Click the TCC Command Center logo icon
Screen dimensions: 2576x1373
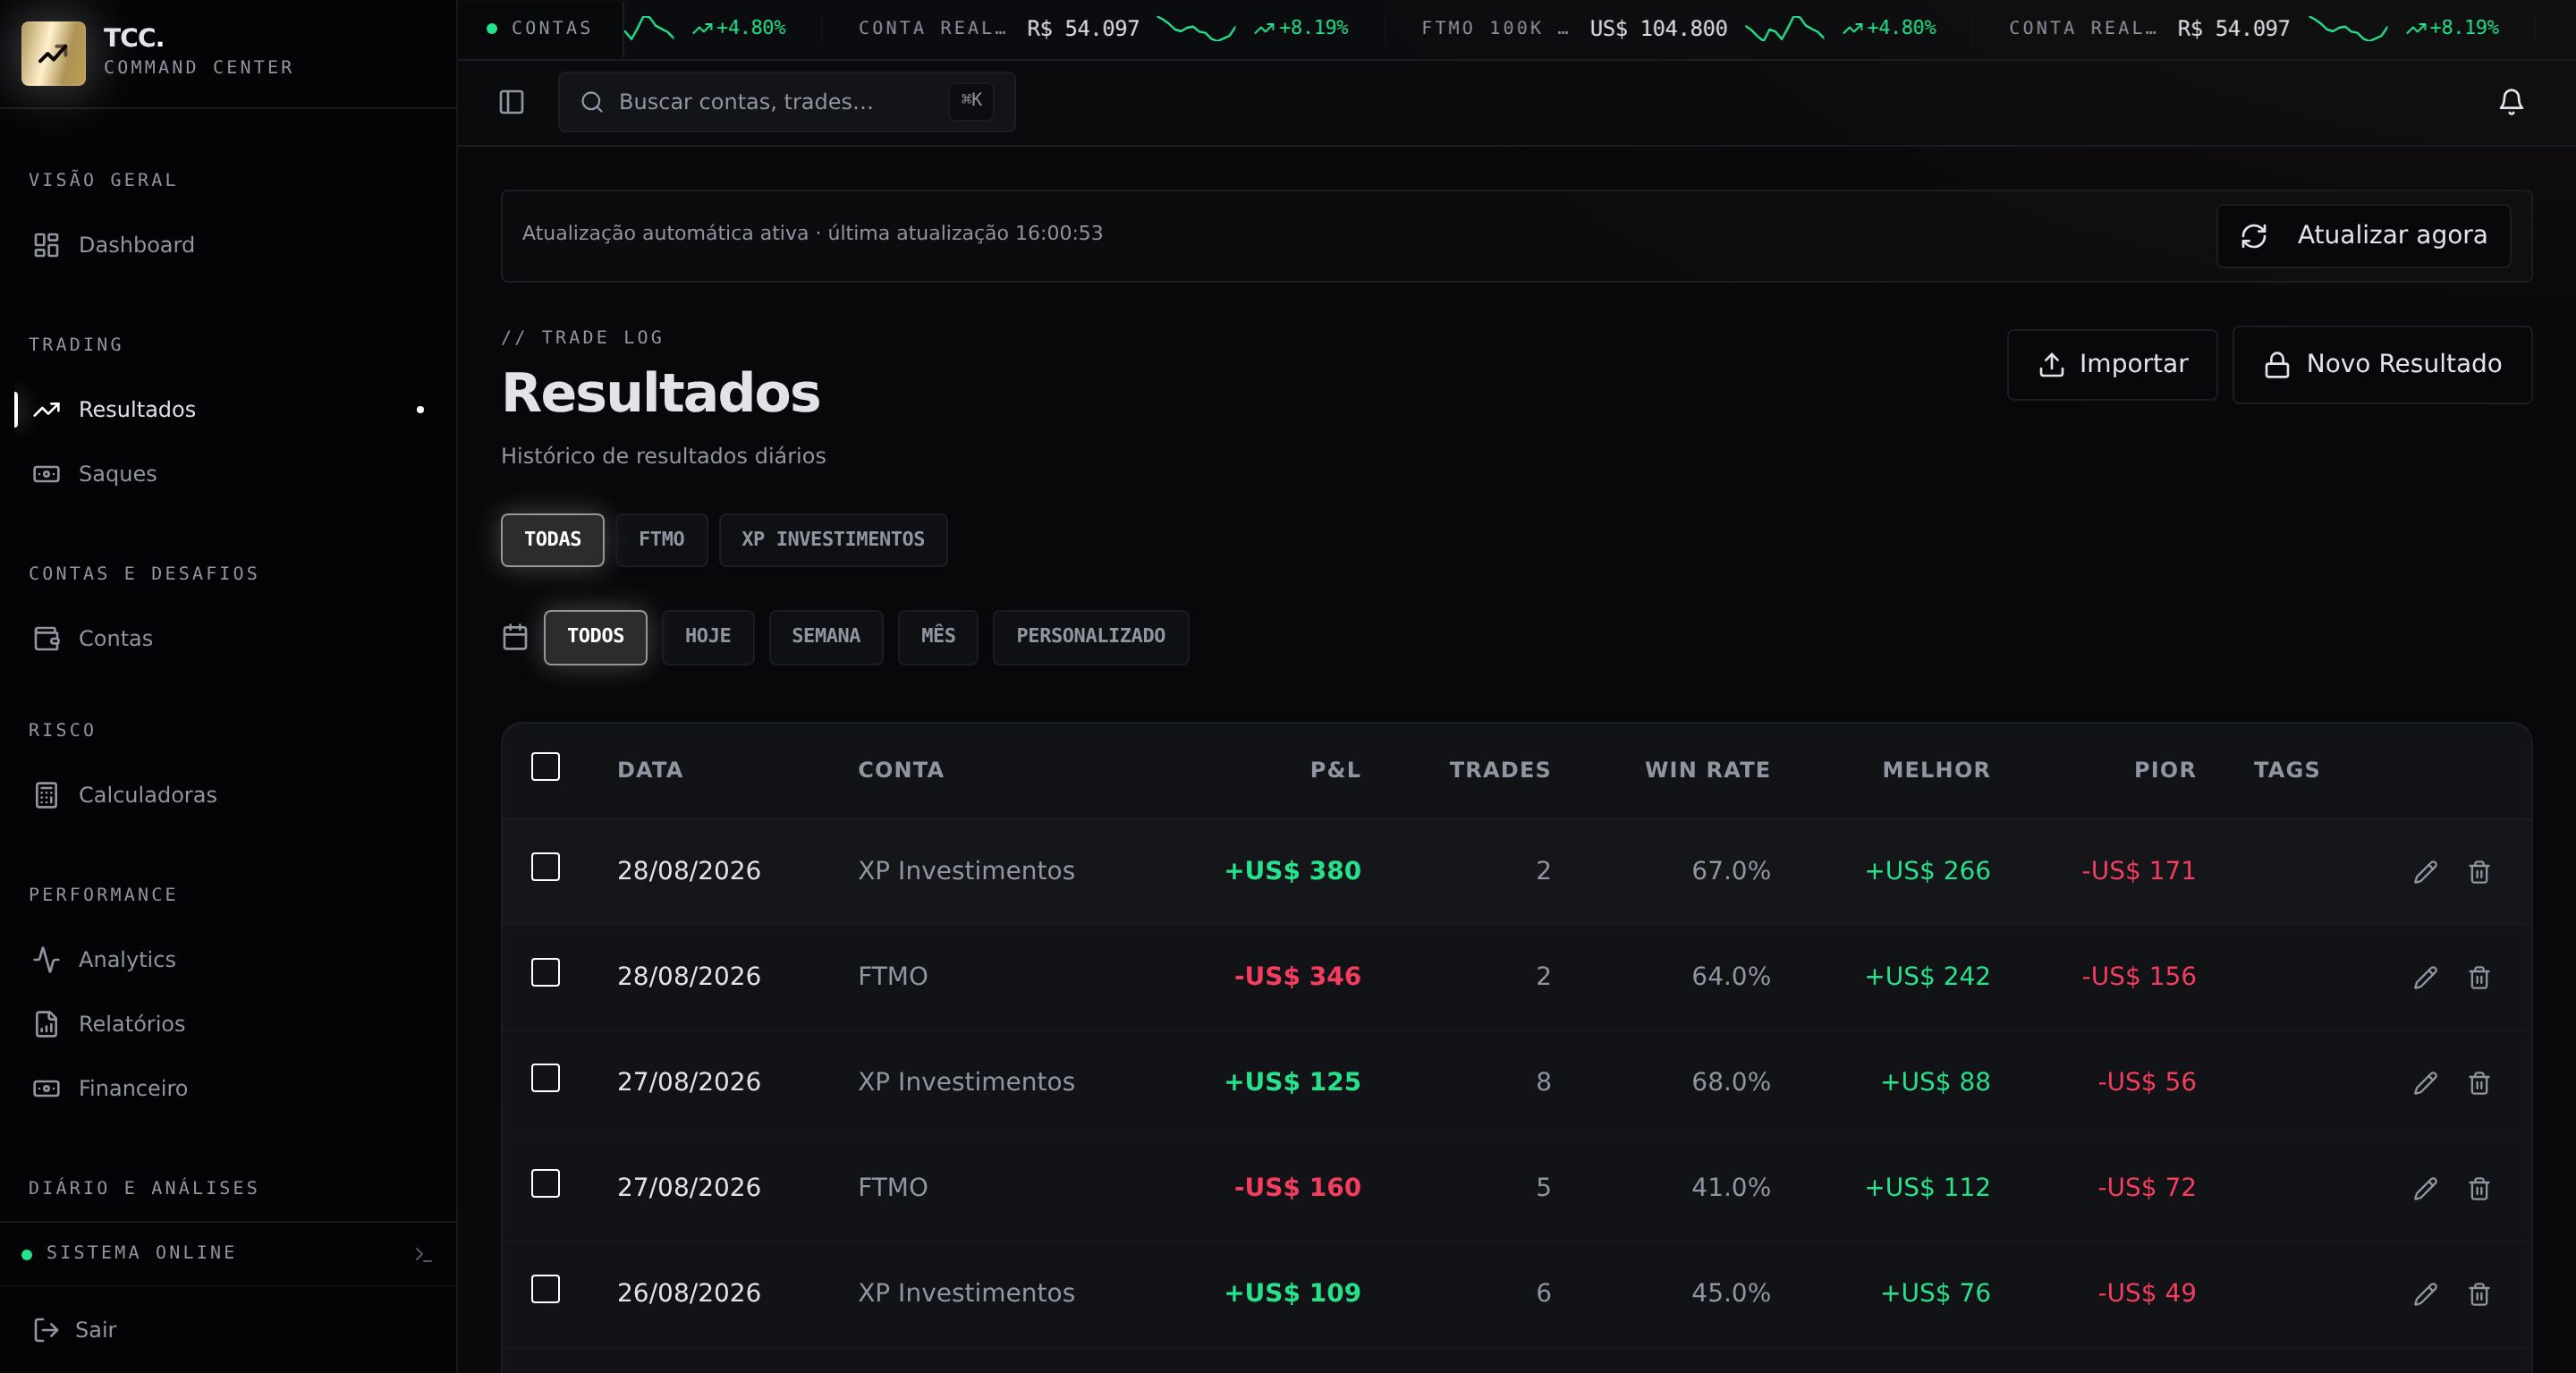tap(53, 53)
